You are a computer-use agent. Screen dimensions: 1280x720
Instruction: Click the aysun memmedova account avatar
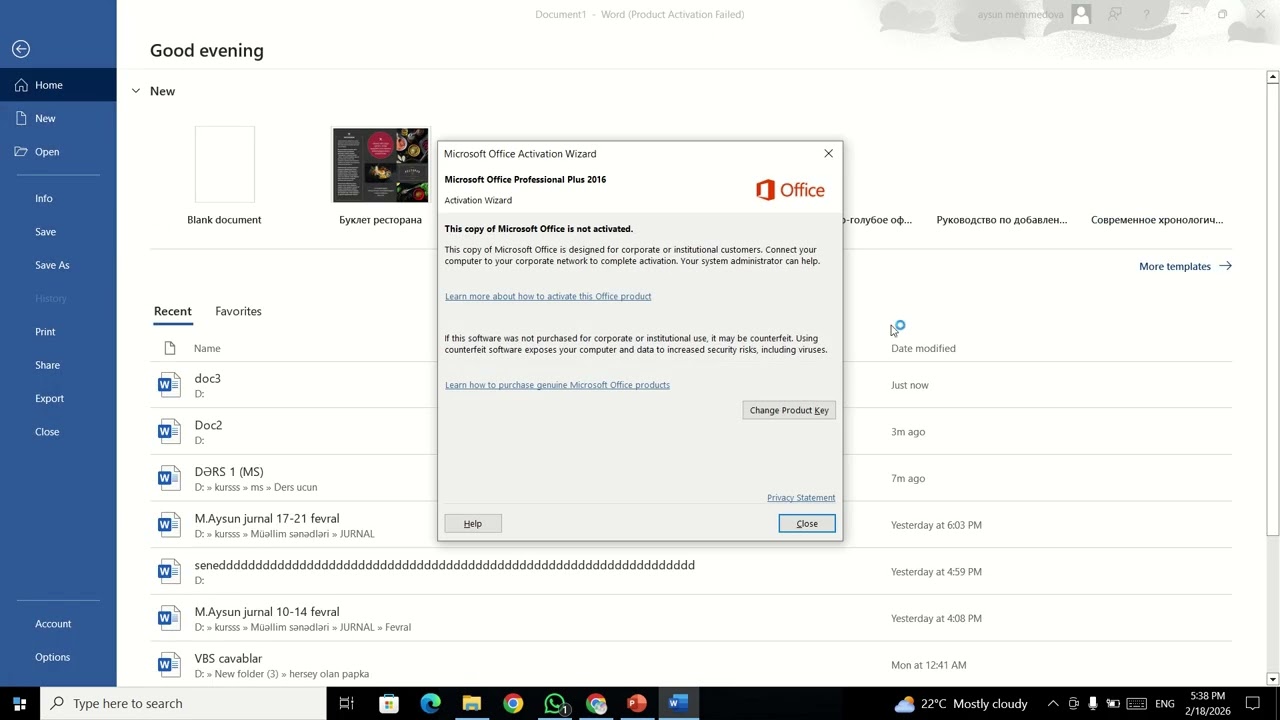pyautogui.click(x=1081, y=15)
